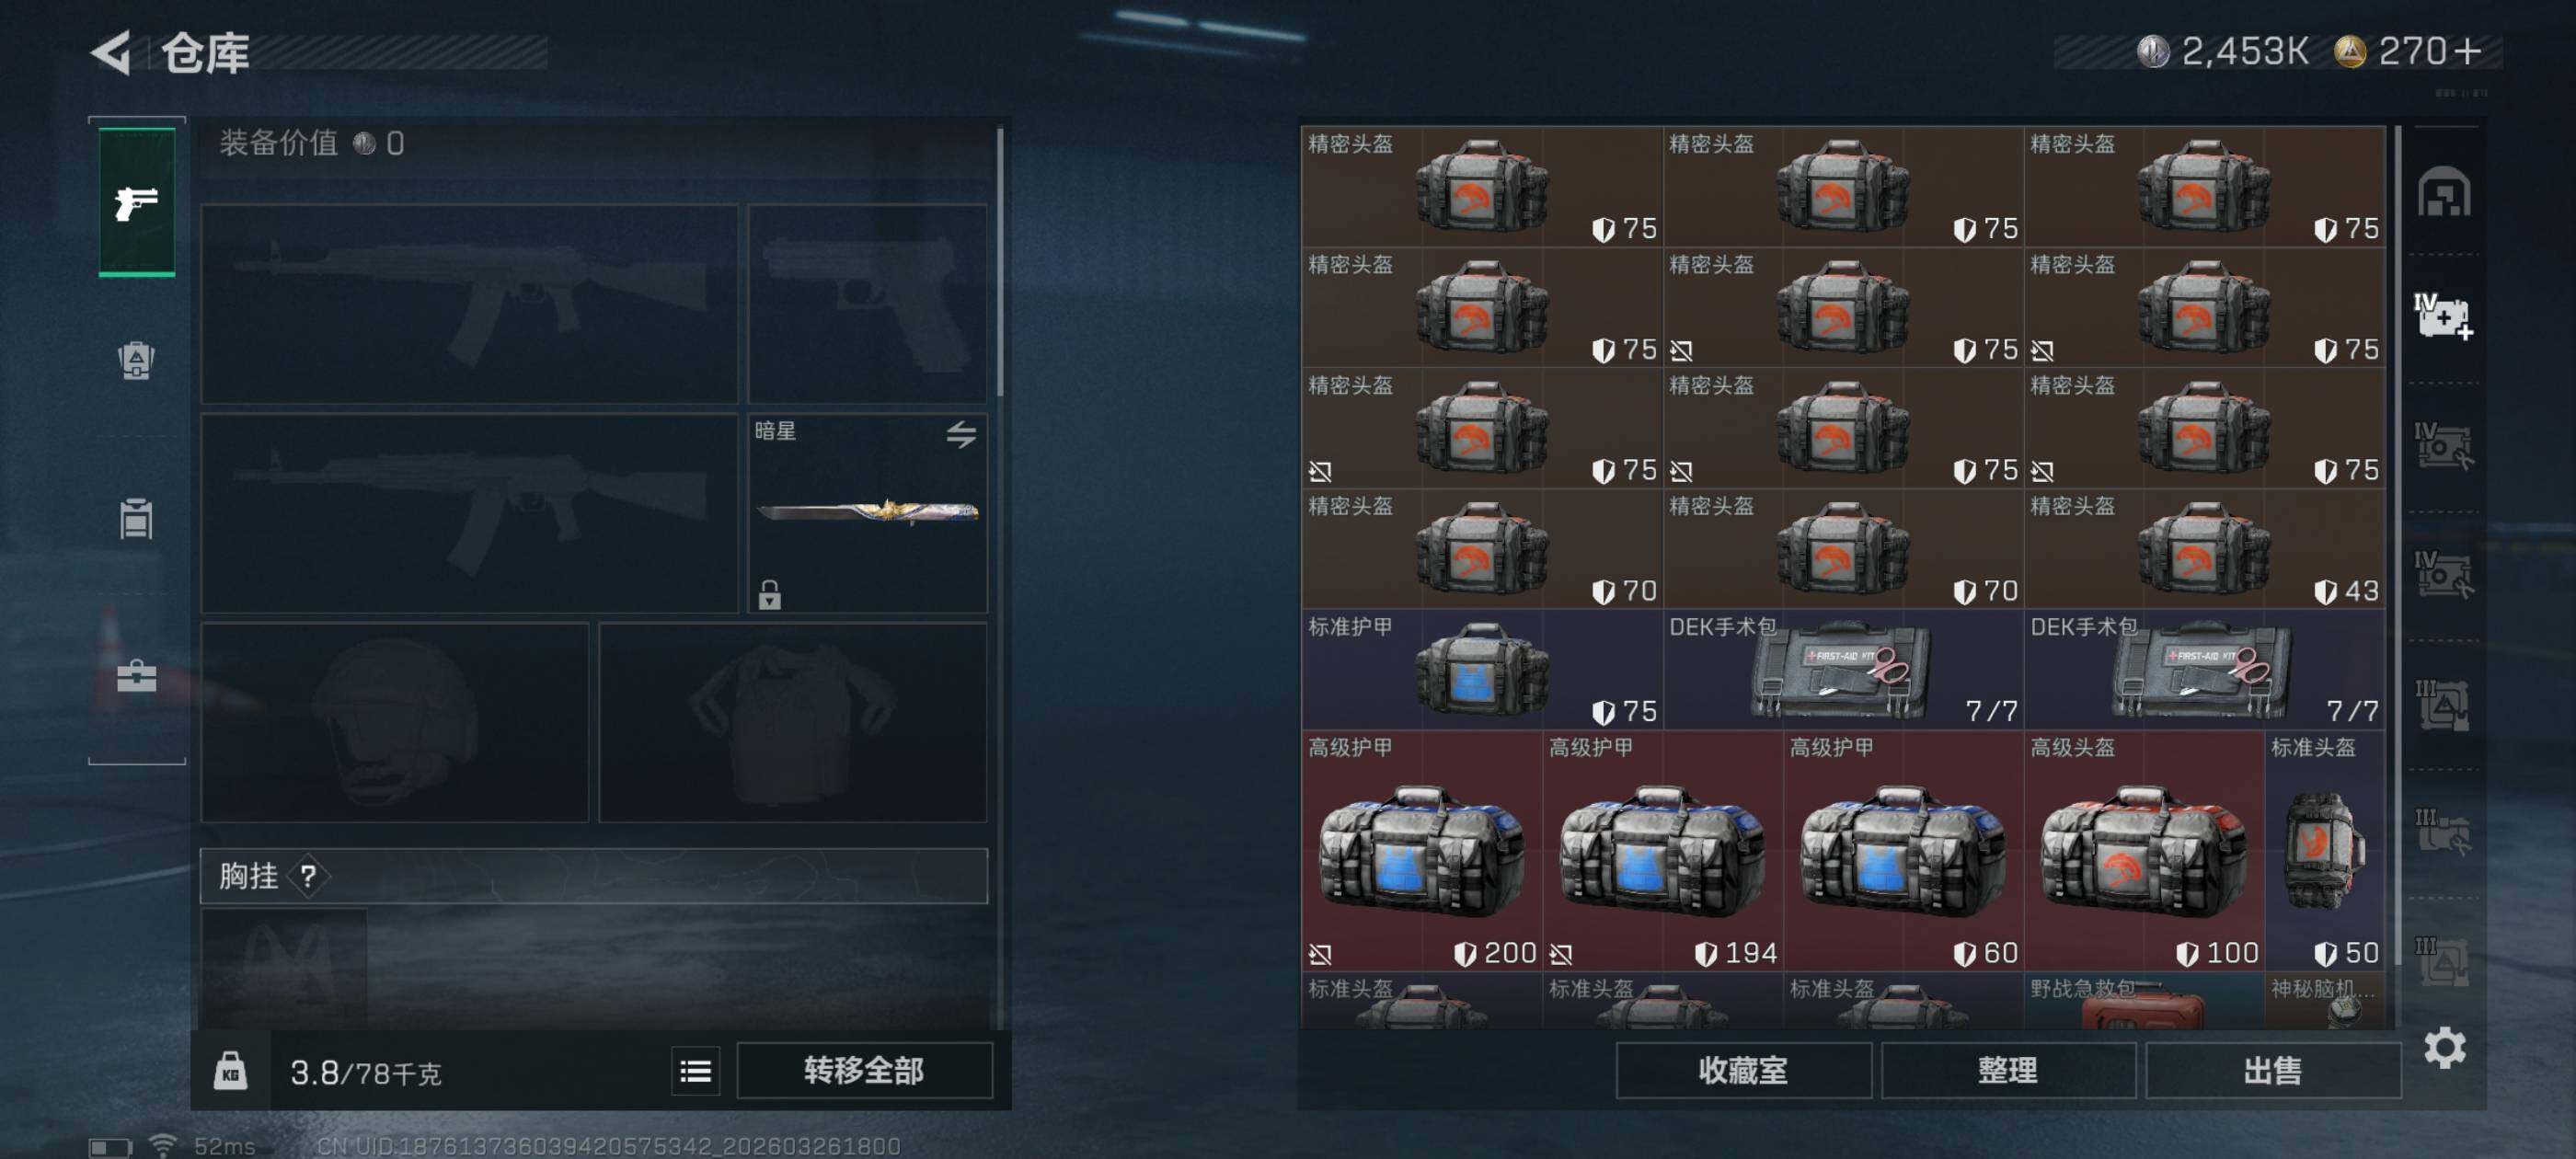This screenshot has width=2576, height=1159.
Task: Toggle the swap arrows on 暗星 knife slot
Action: 961,434
